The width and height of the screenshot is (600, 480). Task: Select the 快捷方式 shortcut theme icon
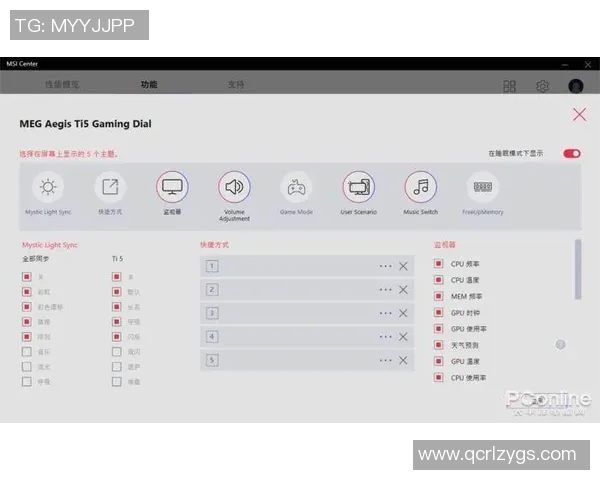(110, 187)
